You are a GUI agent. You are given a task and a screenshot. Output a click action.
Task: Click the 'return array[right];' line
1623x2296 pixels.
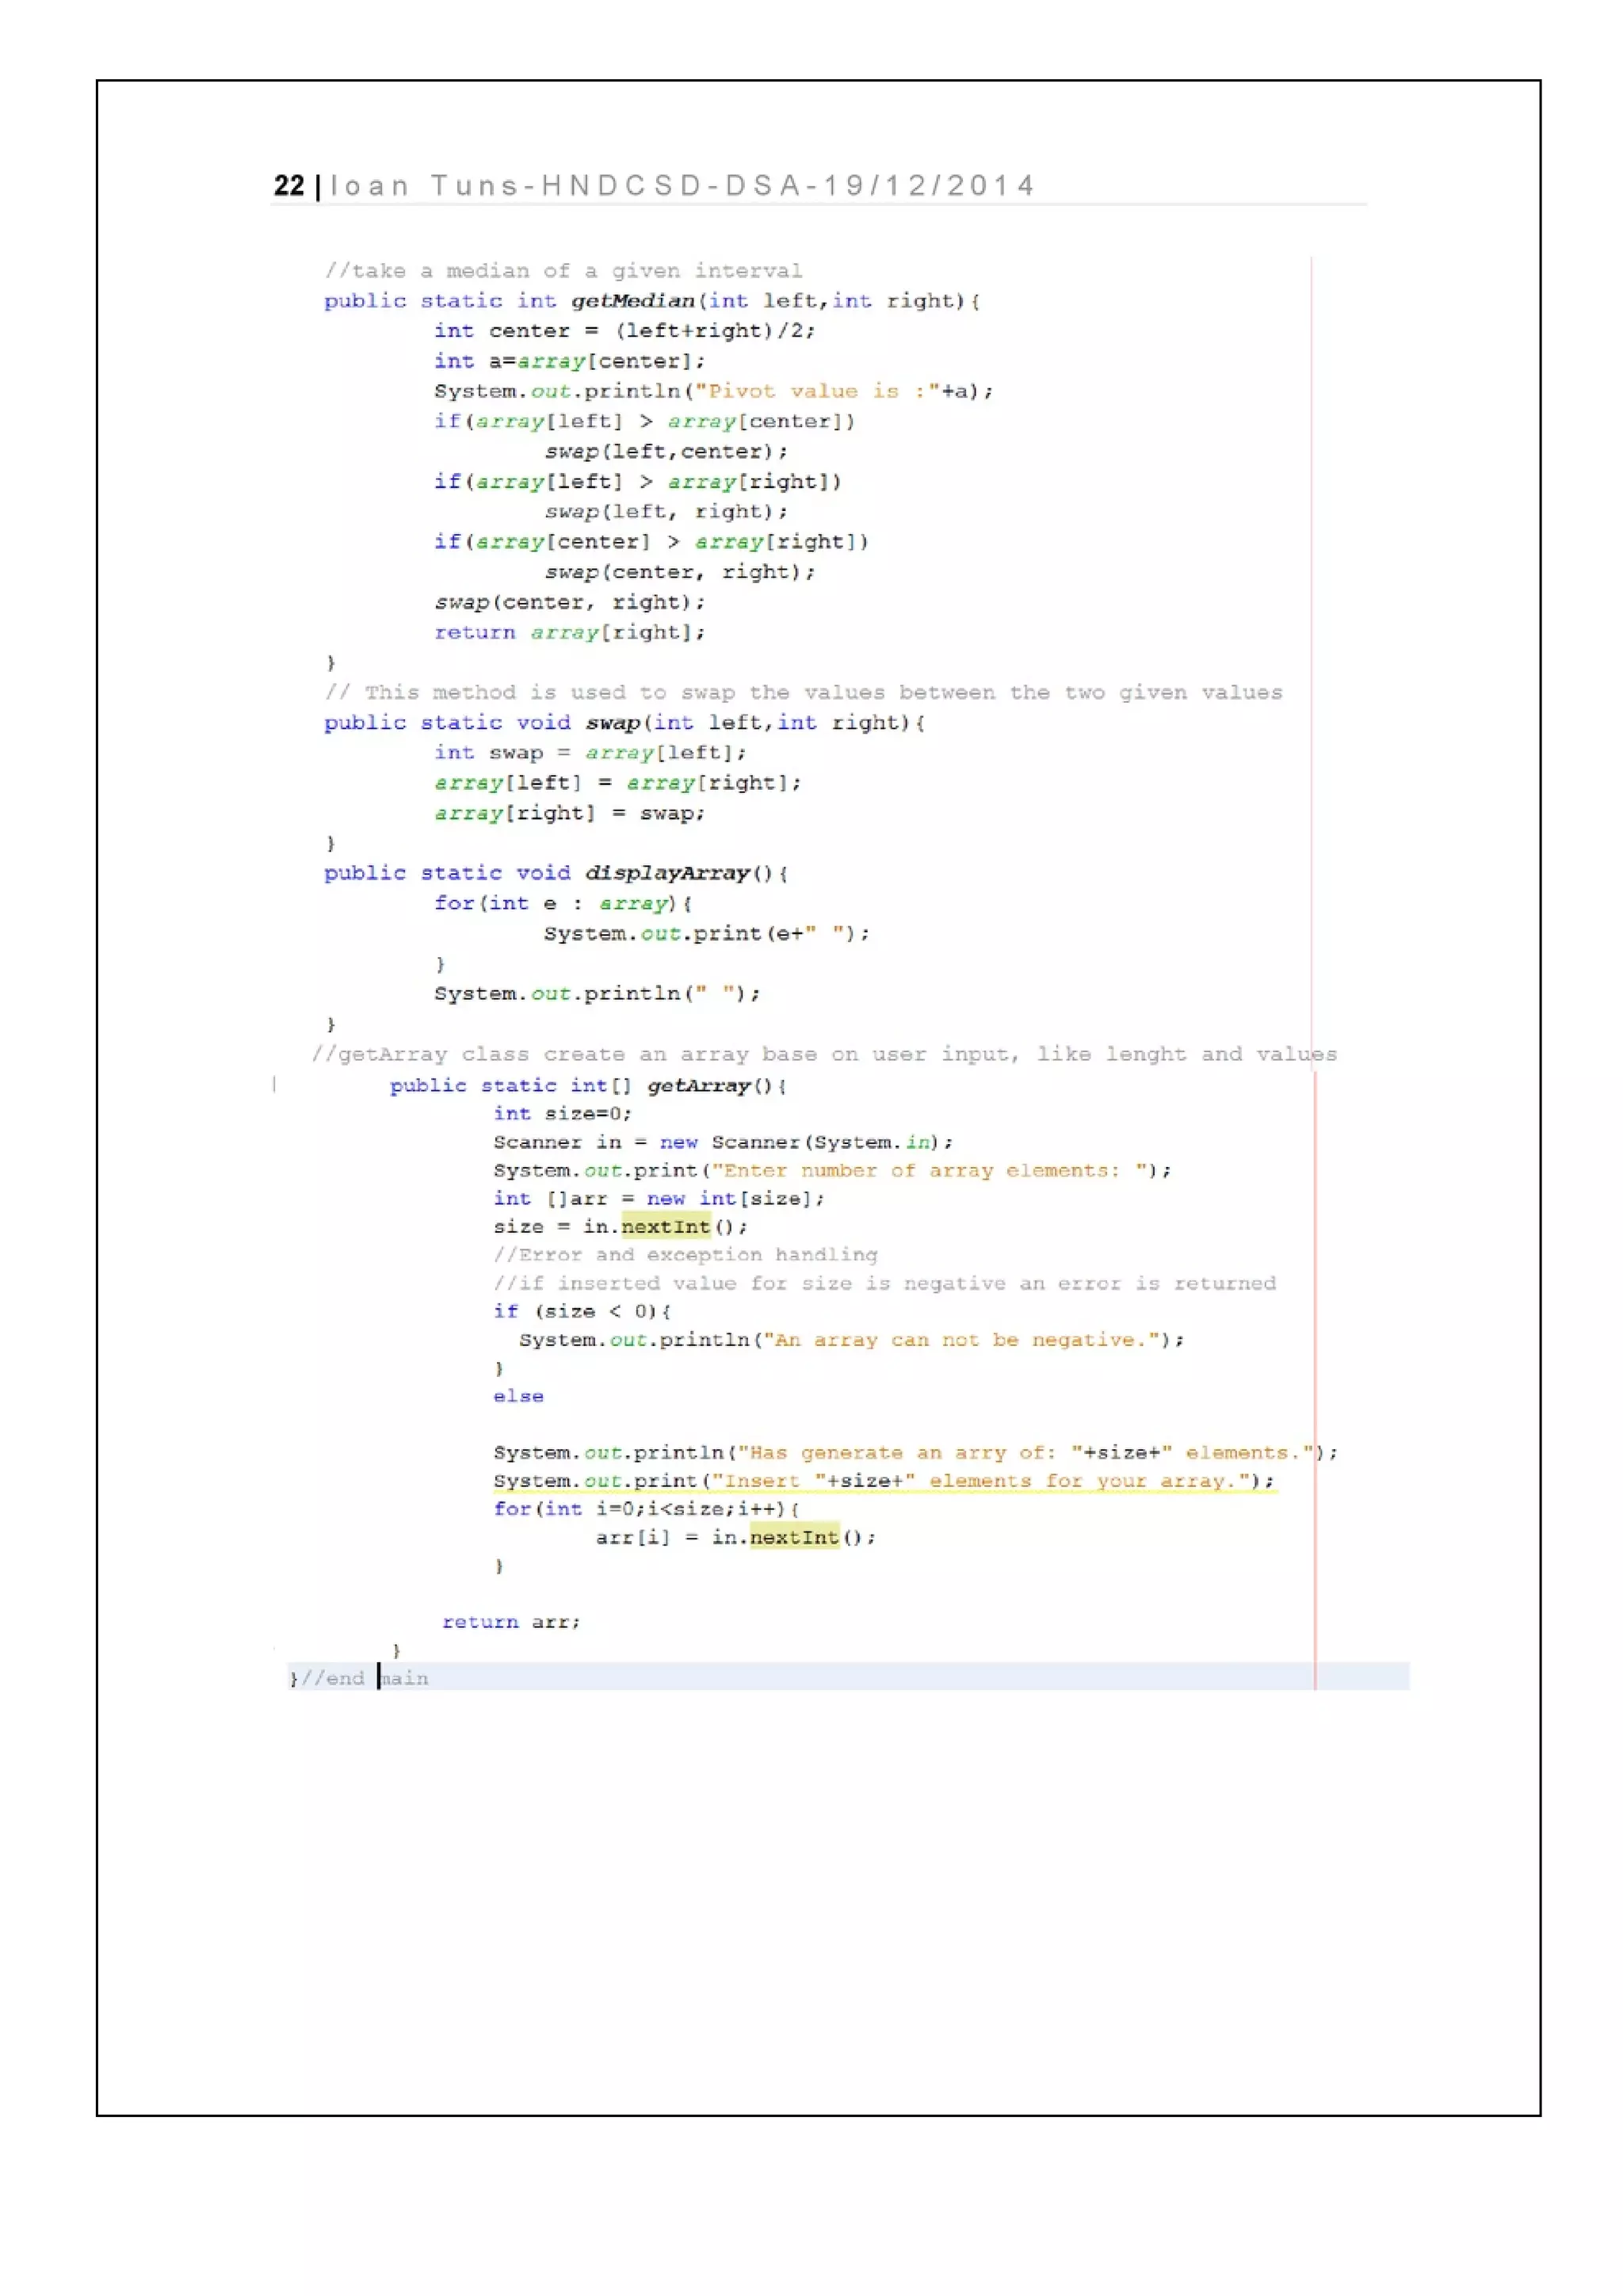[x=569, y=632]
